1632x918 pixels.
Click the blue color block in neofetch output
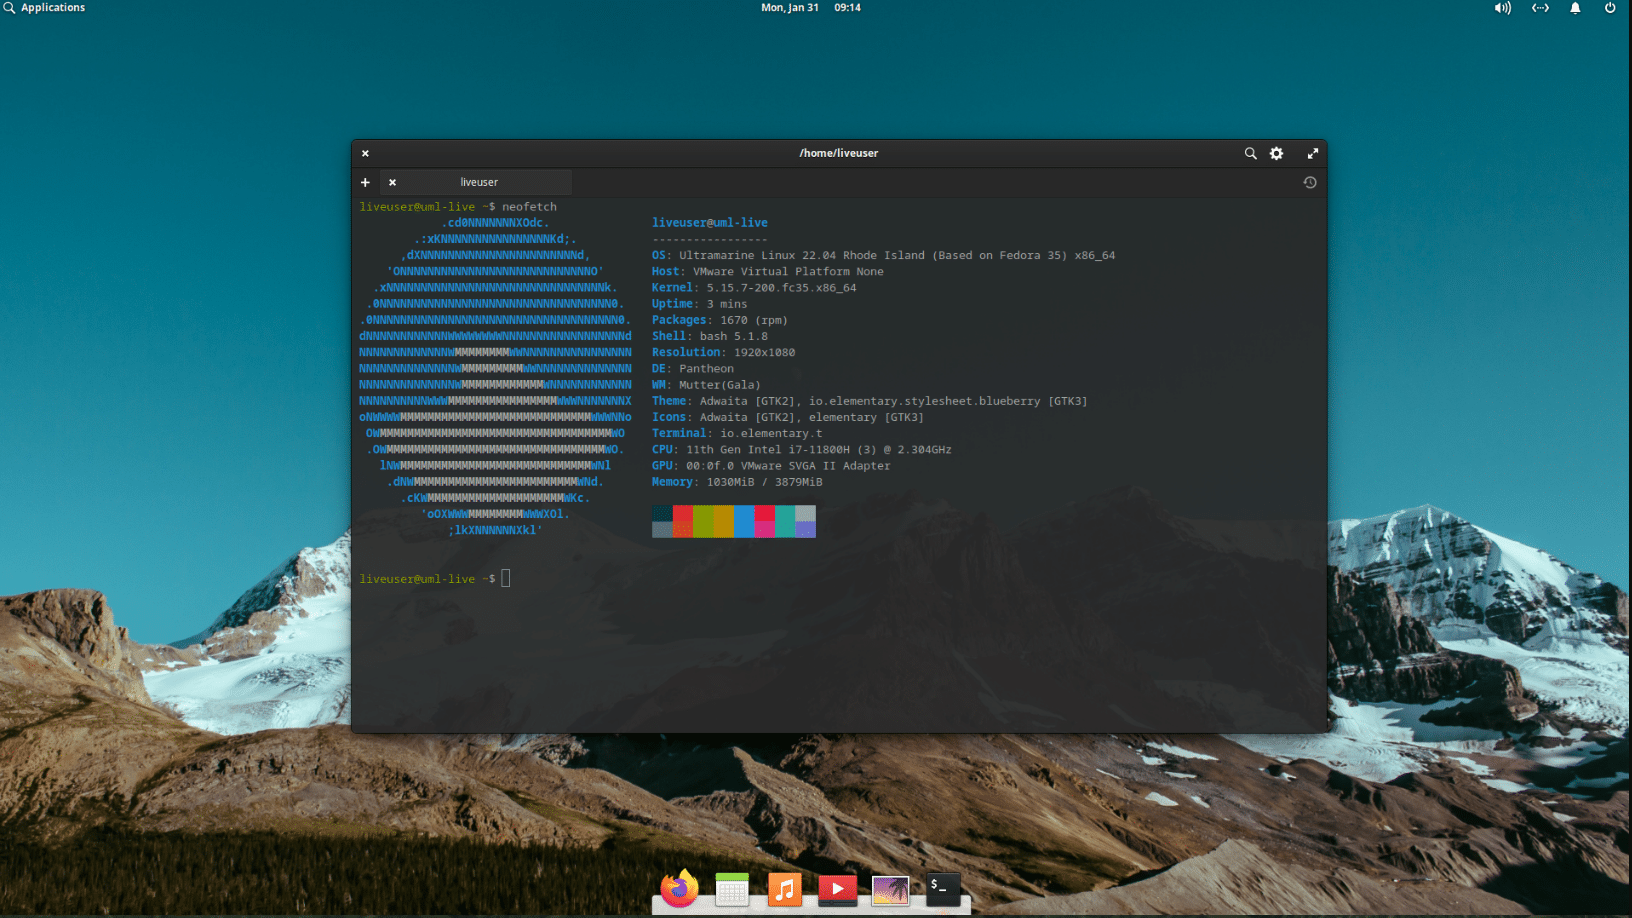click(744, 521)
